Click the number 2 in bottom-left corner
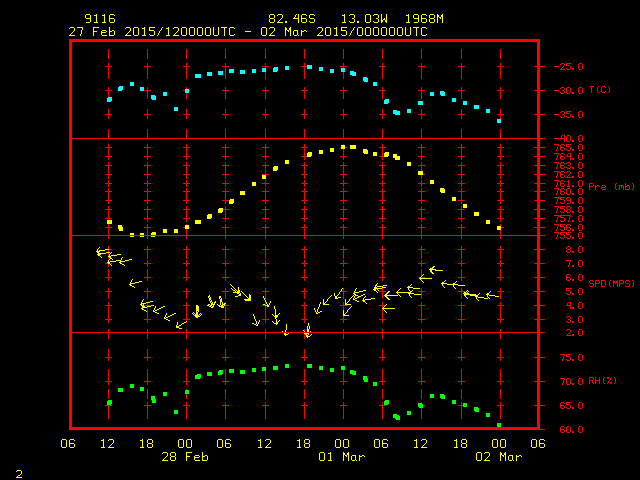The image size is (640, 480). point(19,474)
